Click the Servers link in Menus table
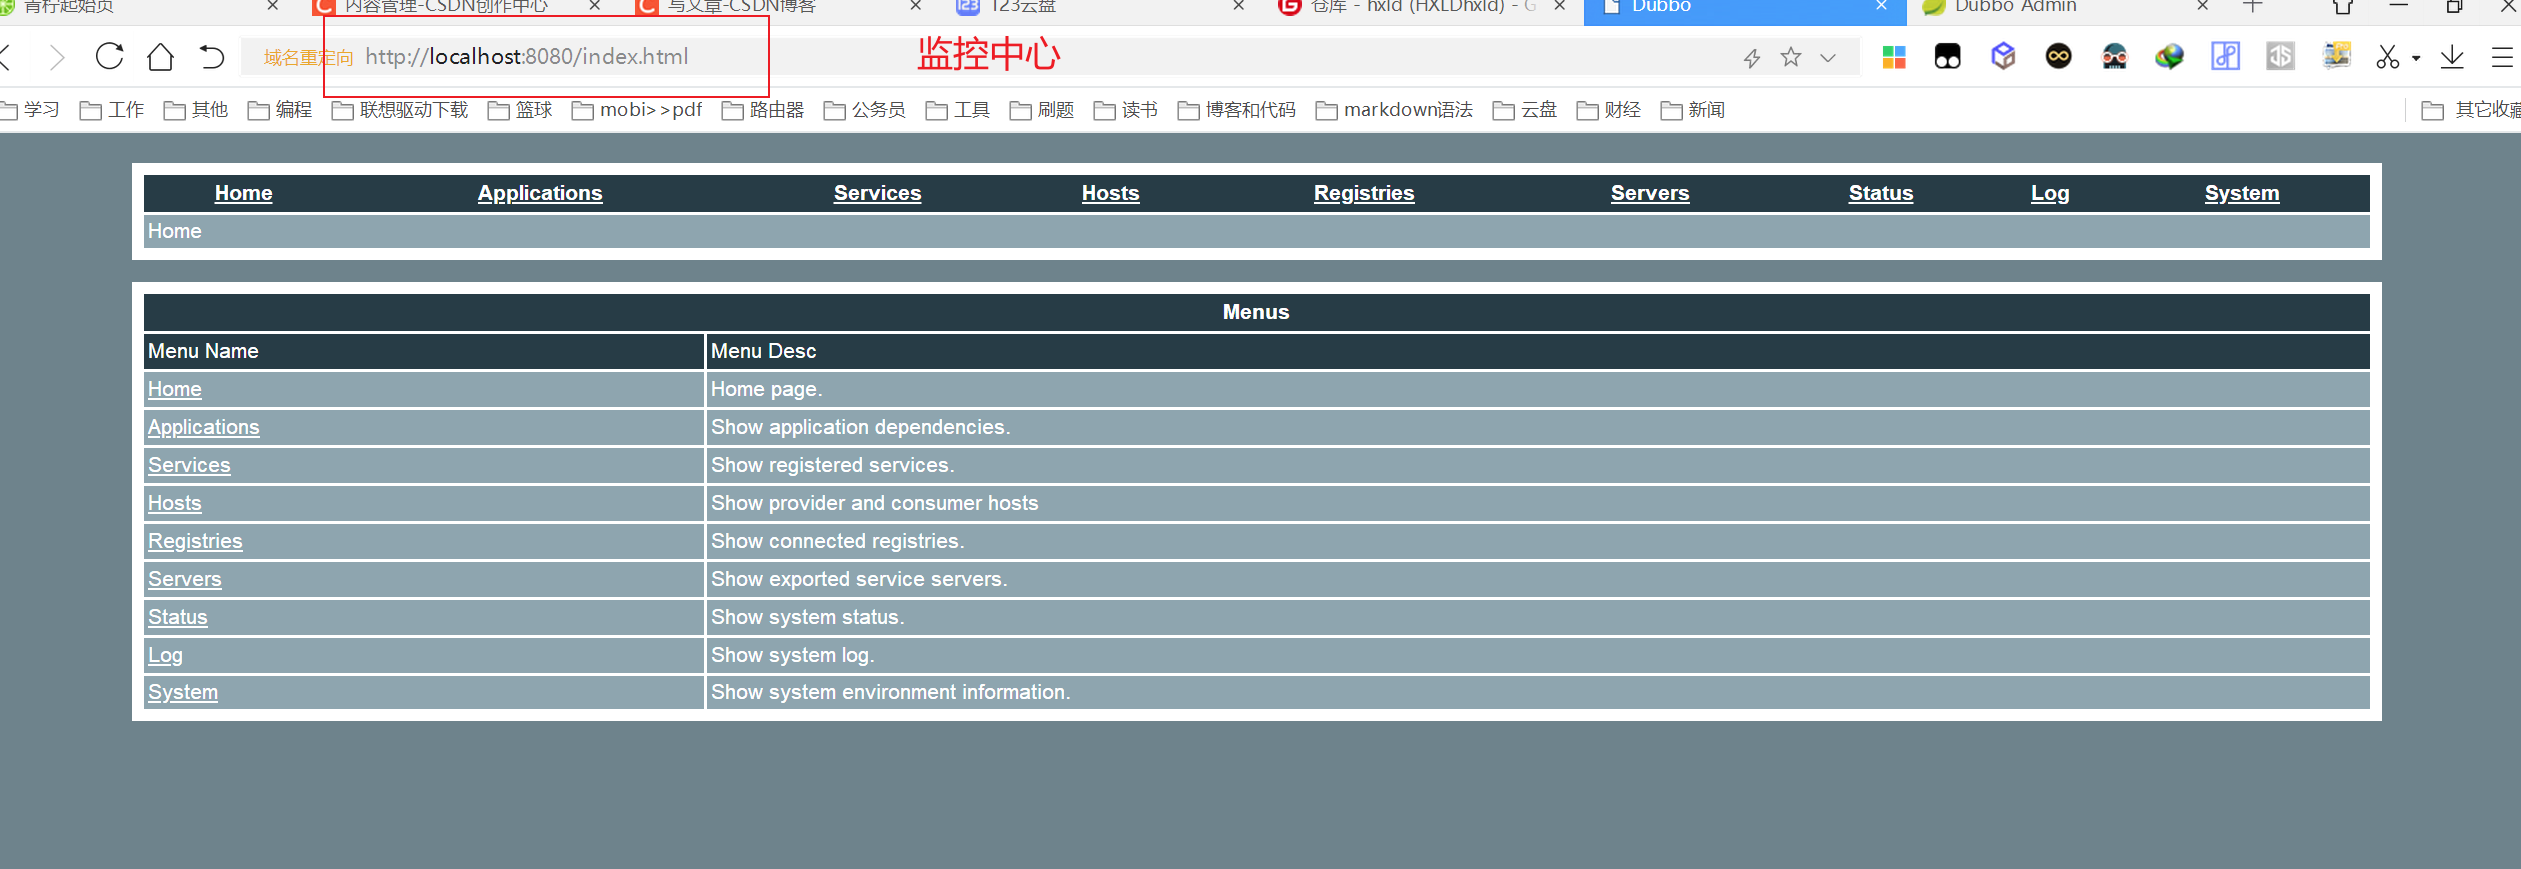 185,579
